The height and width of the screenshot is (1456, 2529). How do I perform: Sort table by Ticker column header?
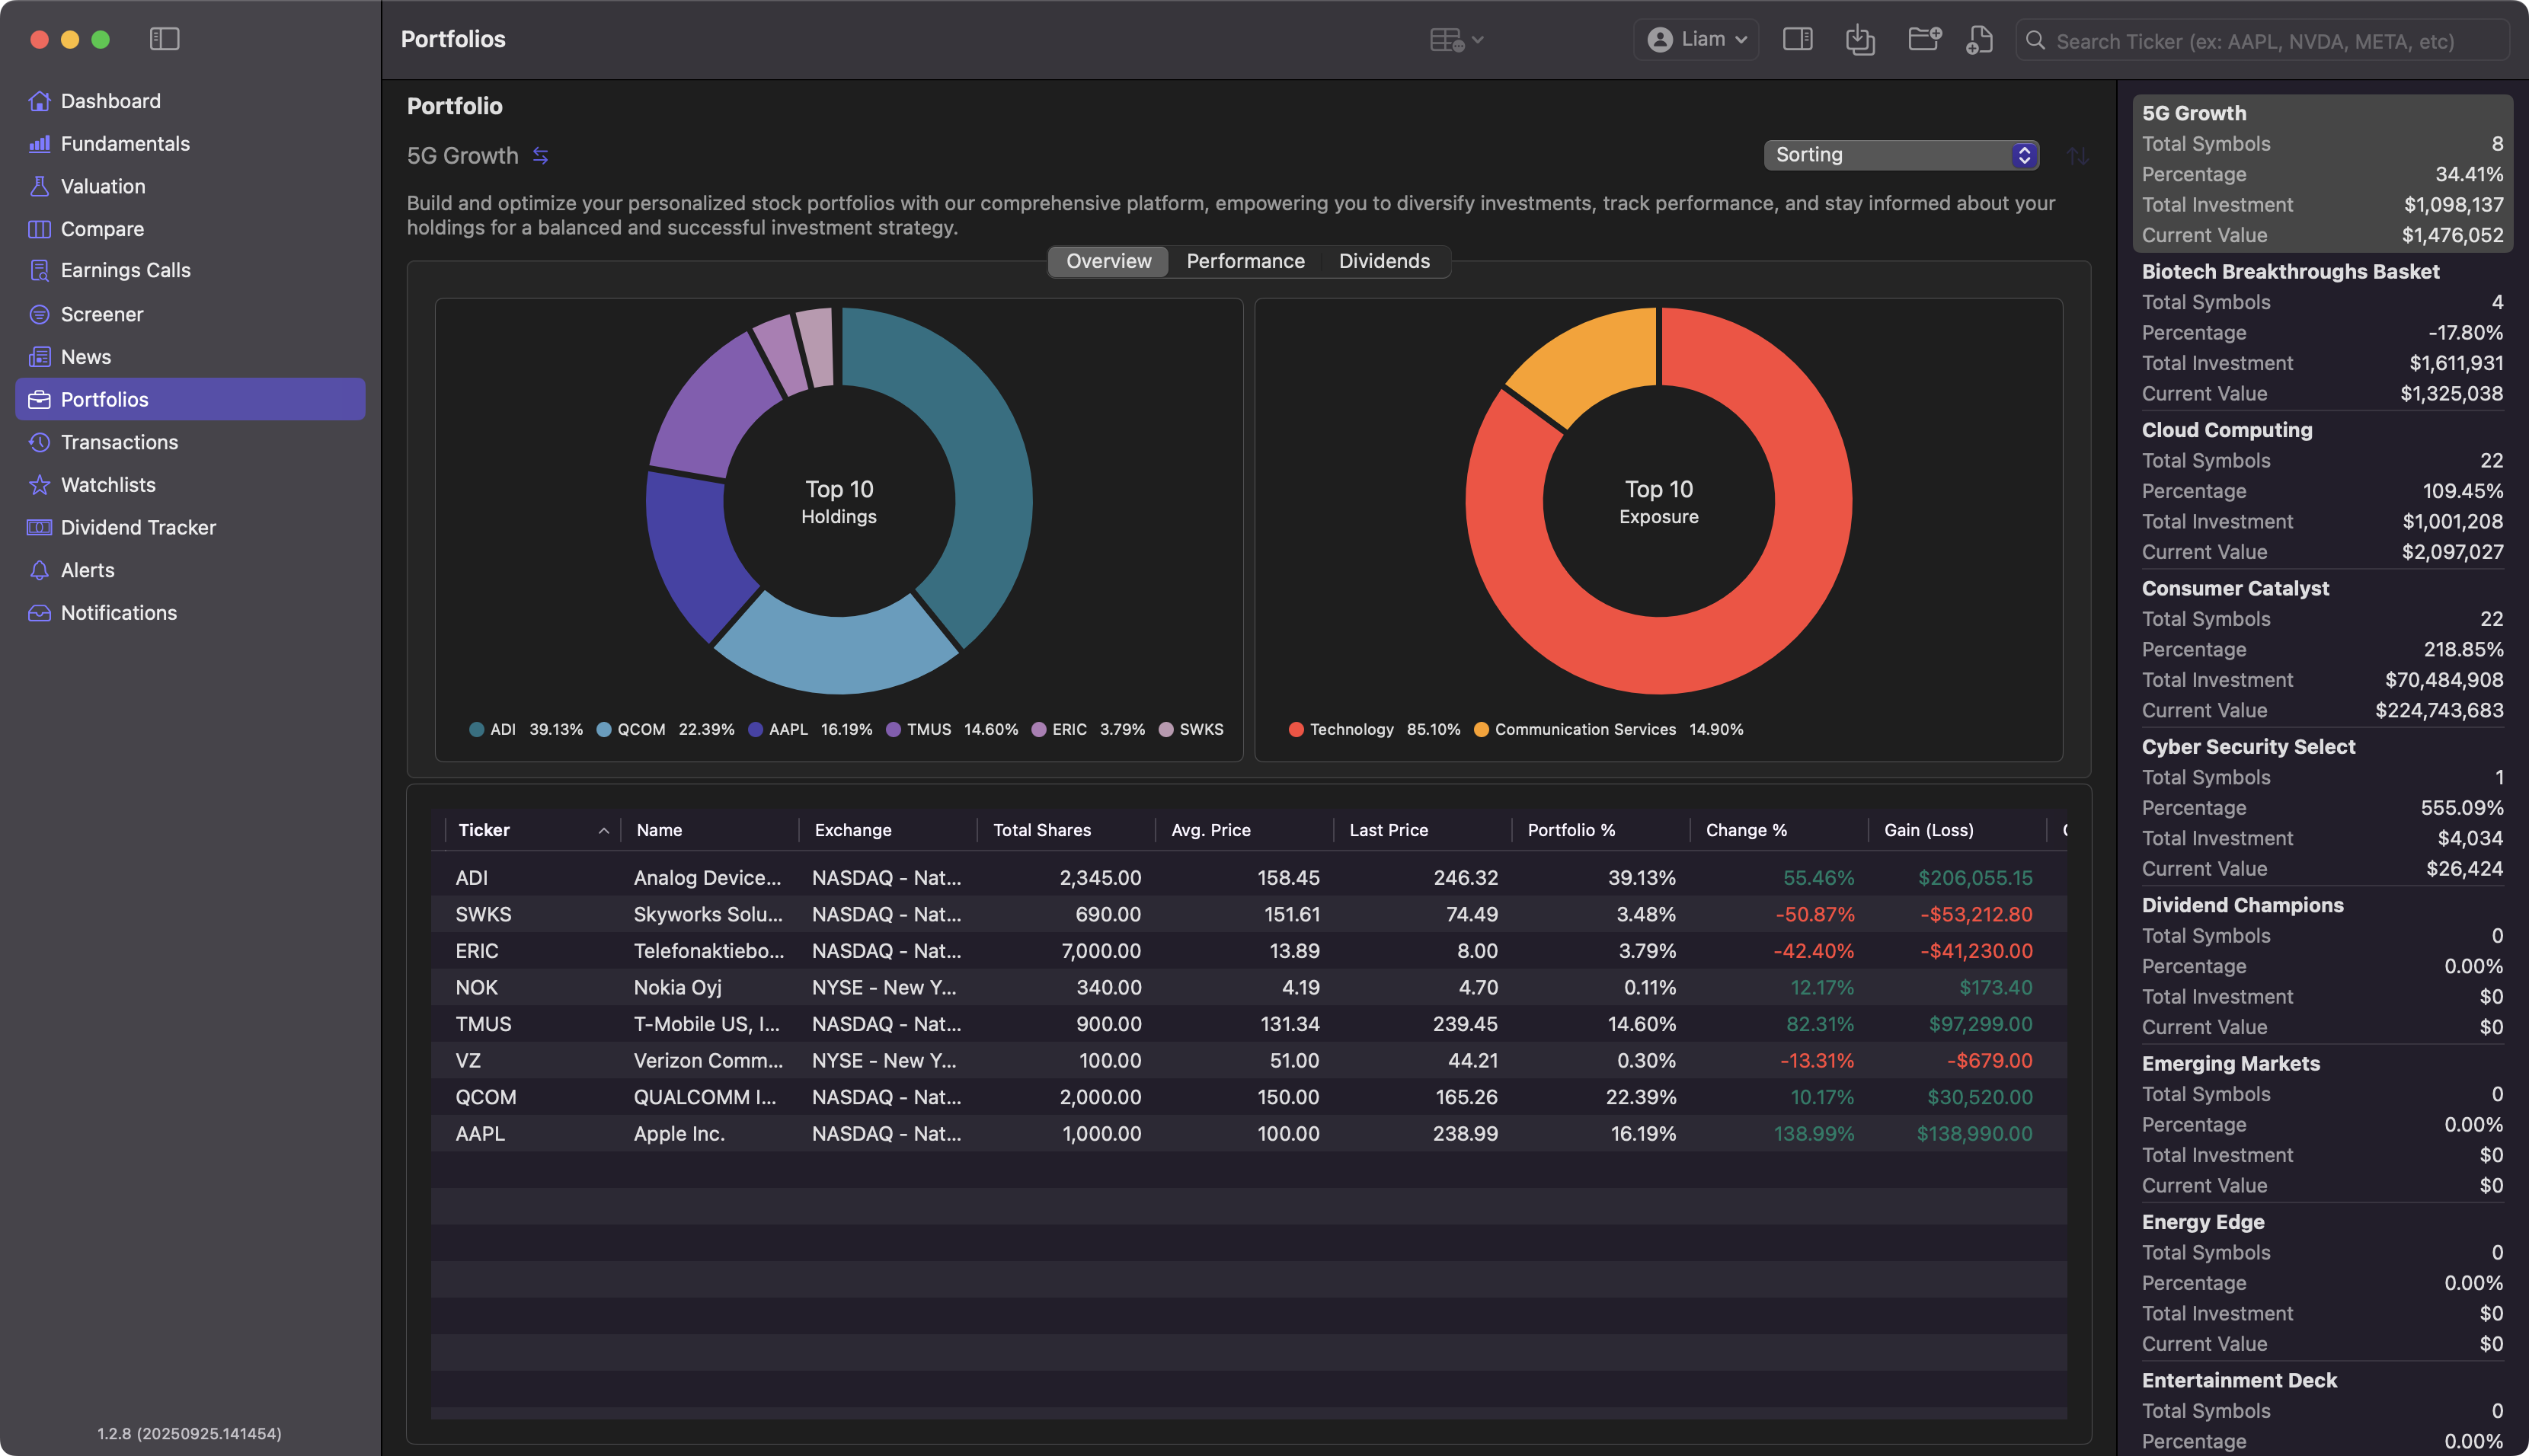(x=484, y=830)
